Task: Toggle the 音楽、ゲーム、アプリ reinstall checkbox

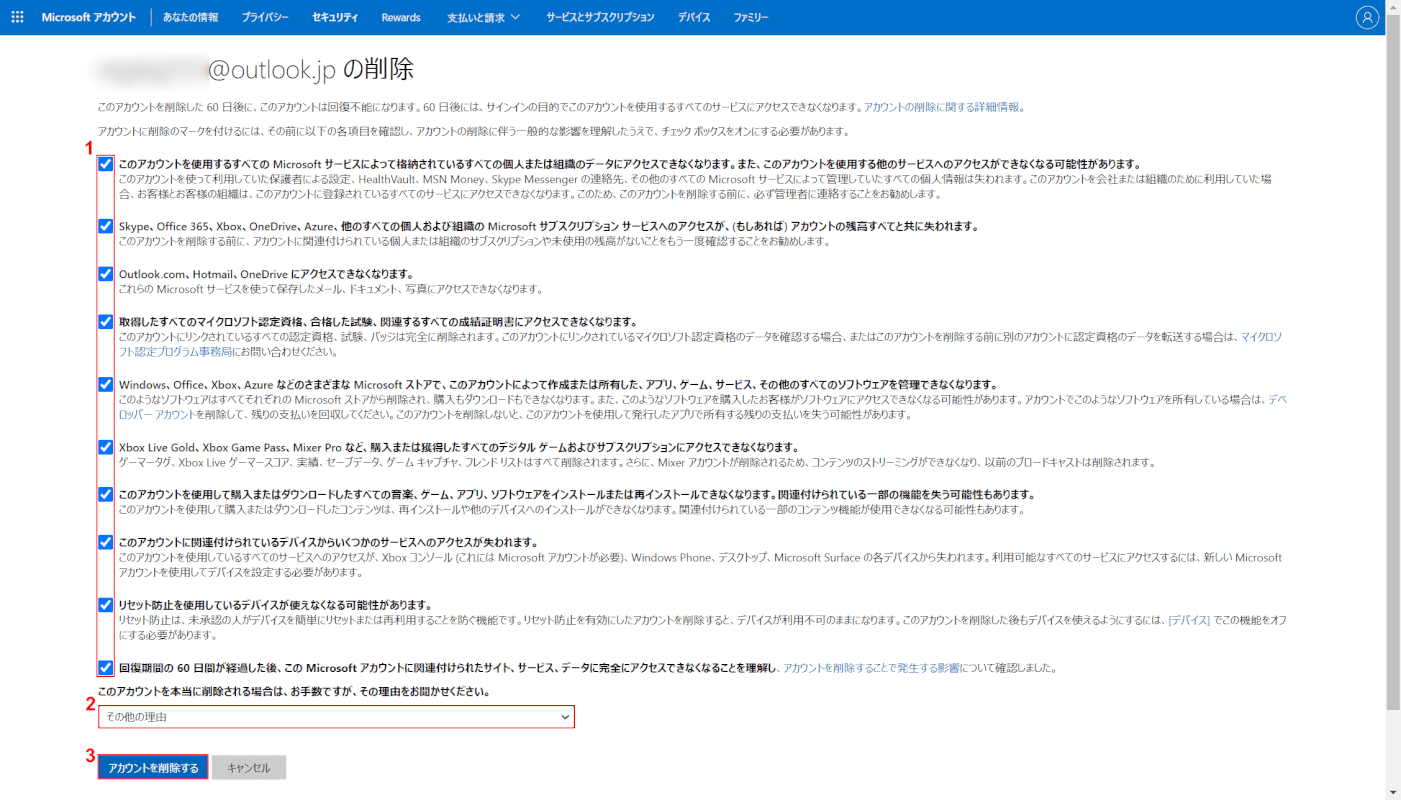Action: pos(105,494)
